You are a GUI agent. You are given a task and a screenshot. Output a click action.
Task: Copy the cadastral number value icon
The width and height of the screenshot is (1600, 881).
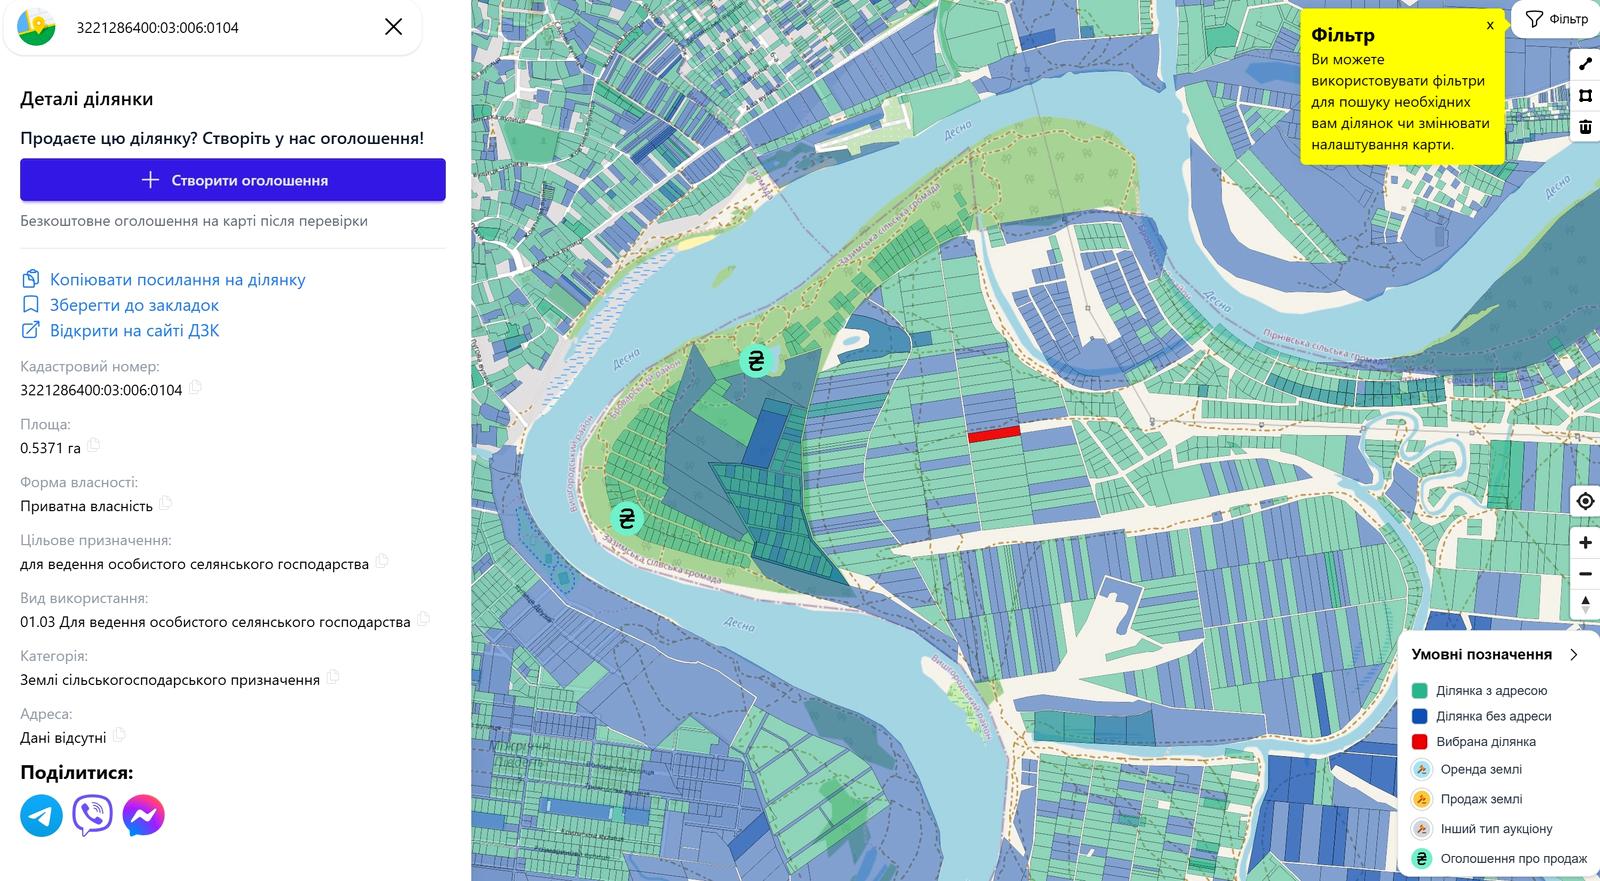[x=195, y=387]
